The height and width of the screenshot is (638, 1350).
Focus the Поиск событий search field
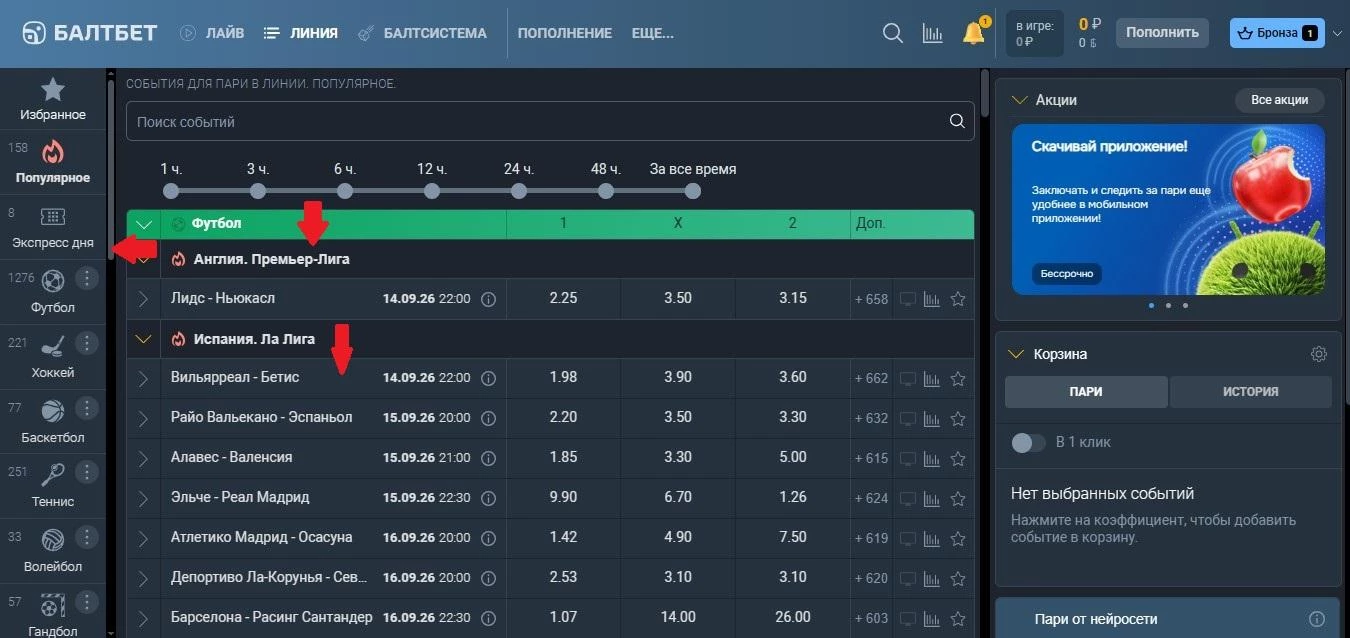(550, 122)
